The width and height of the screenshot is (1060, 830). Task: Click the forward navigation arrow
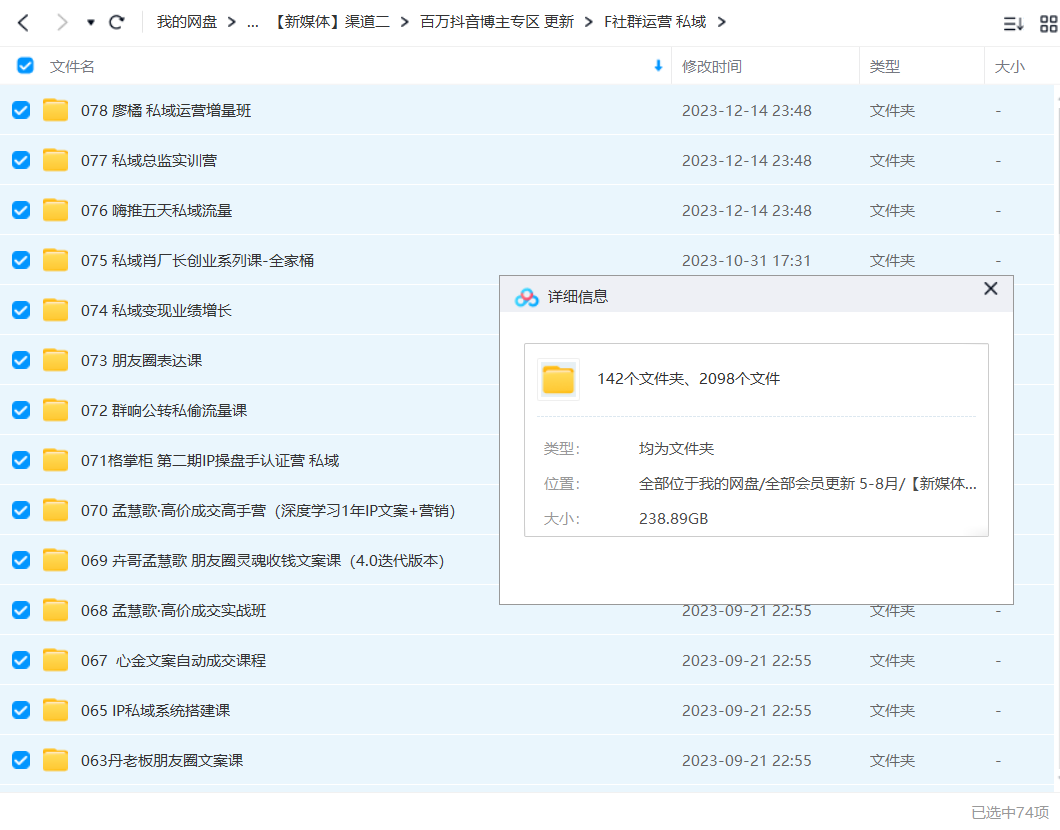tap(62, 22)
